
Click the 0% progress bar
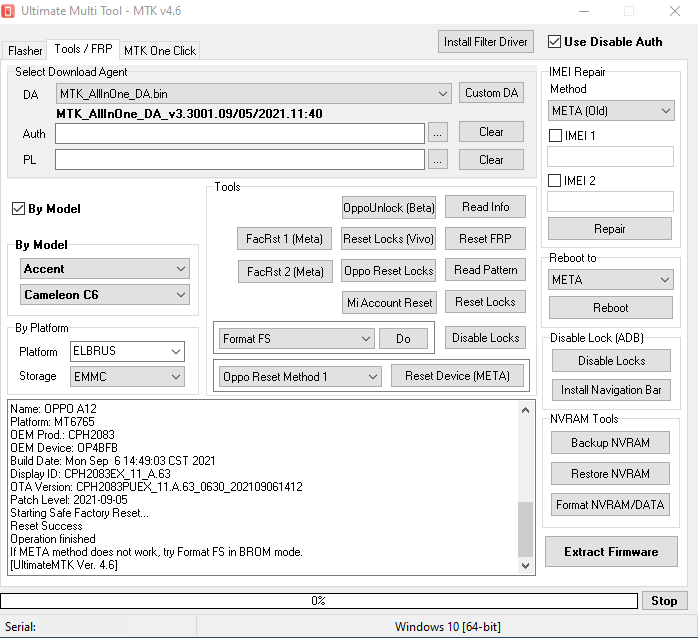point(319,601)
